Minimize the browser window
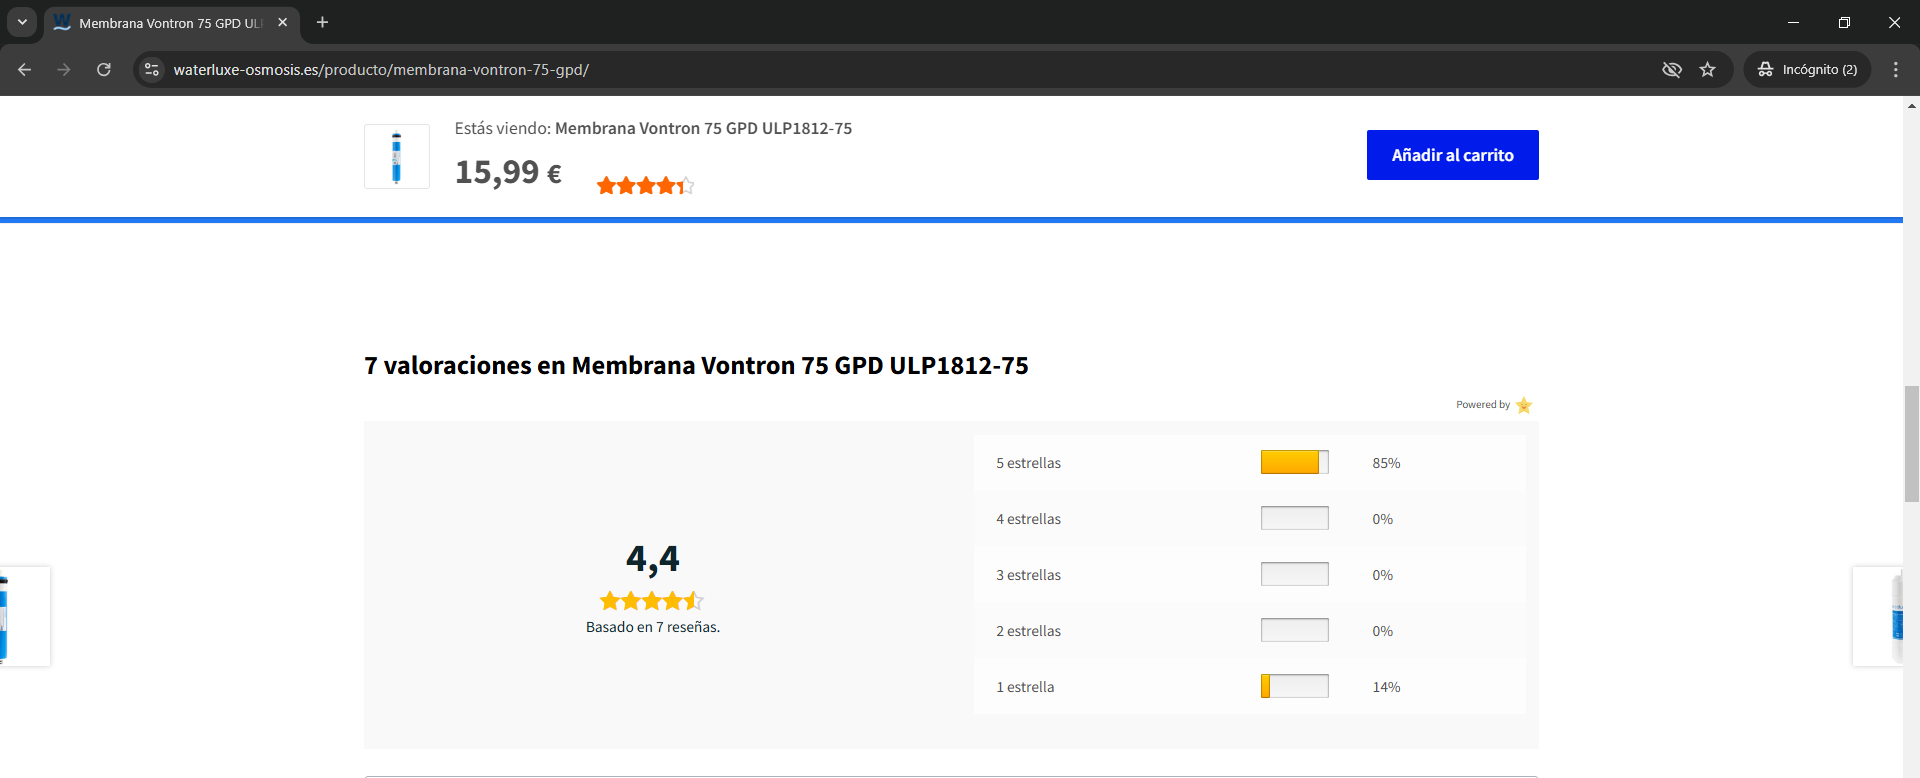The image size is (1920, 778). click(1793, 22)
